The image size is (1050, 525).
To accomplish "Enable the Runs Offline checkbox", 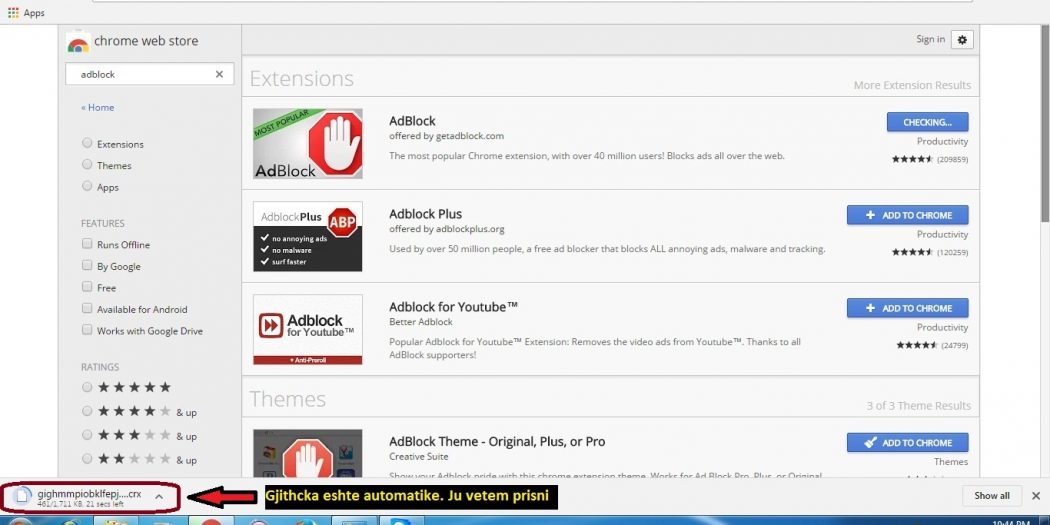I will [x=87, y=244].
